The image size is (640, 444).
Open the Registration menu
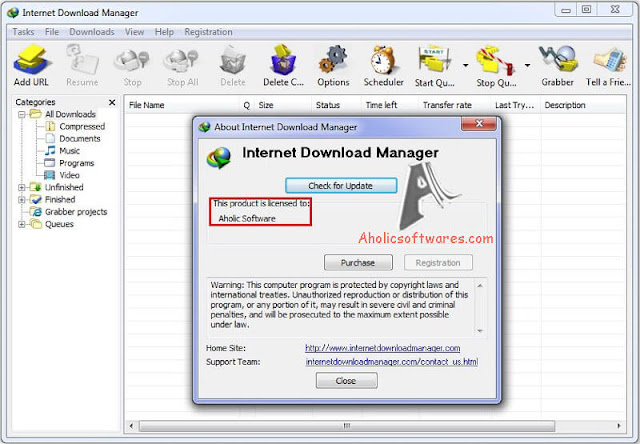(x=208, y=32)
